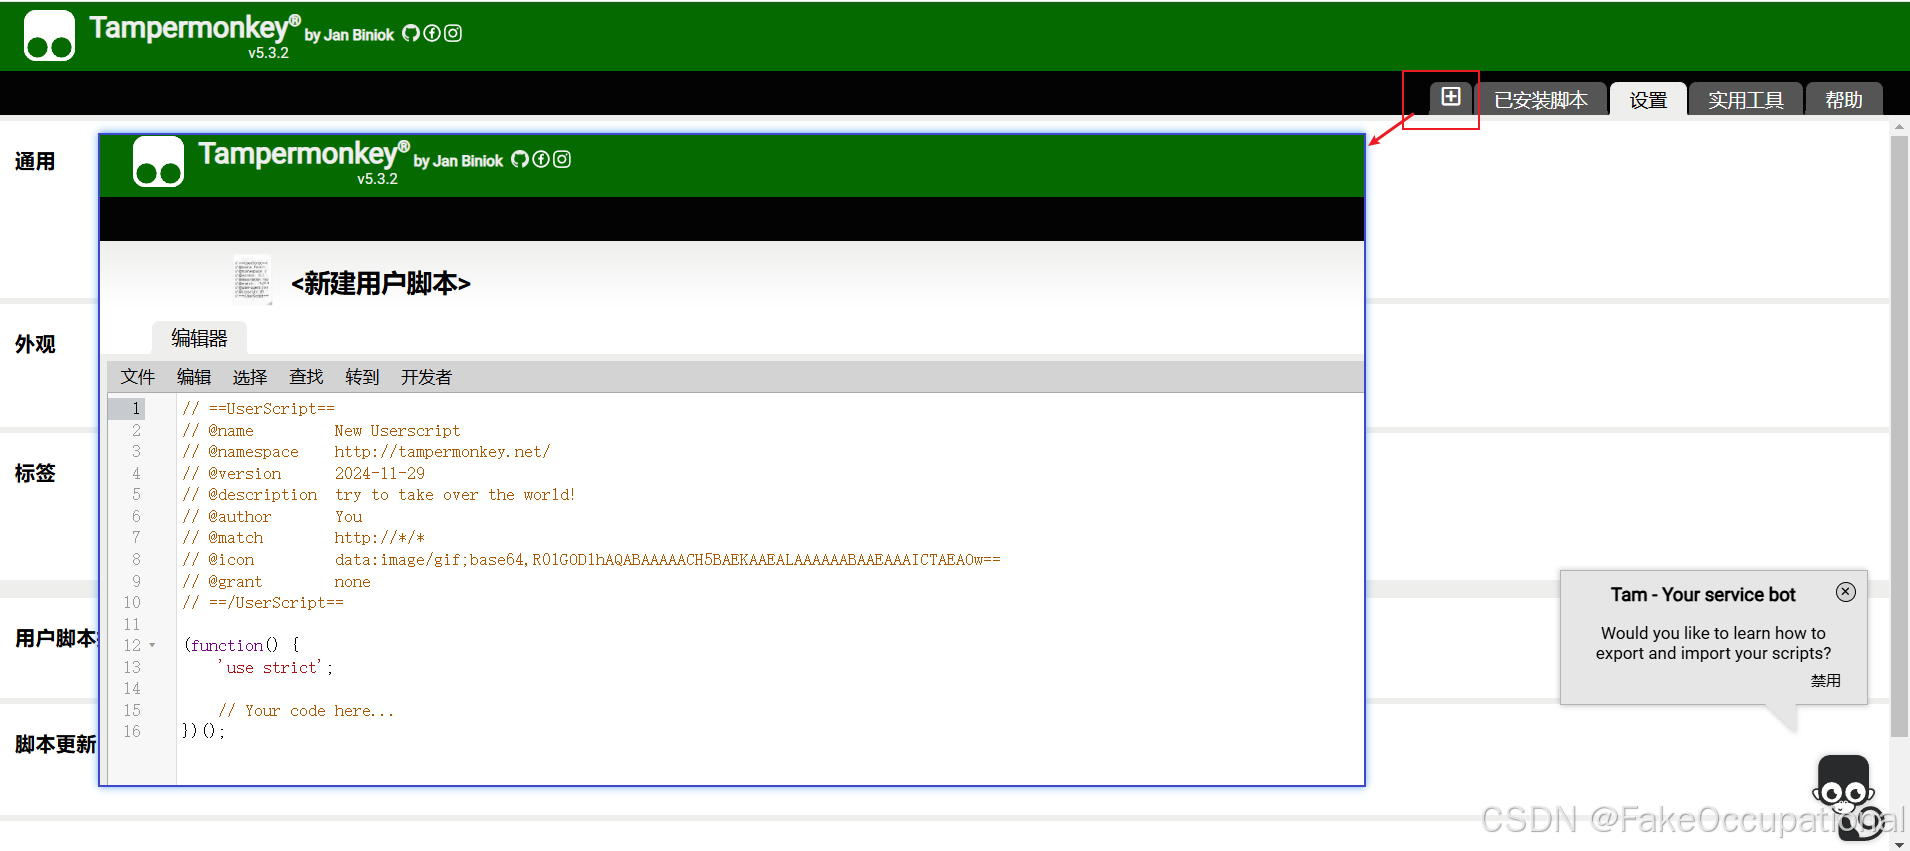The image size is (1910, 851).
Task: Open the 查找 menu
Action: click(x=306, y=377)
